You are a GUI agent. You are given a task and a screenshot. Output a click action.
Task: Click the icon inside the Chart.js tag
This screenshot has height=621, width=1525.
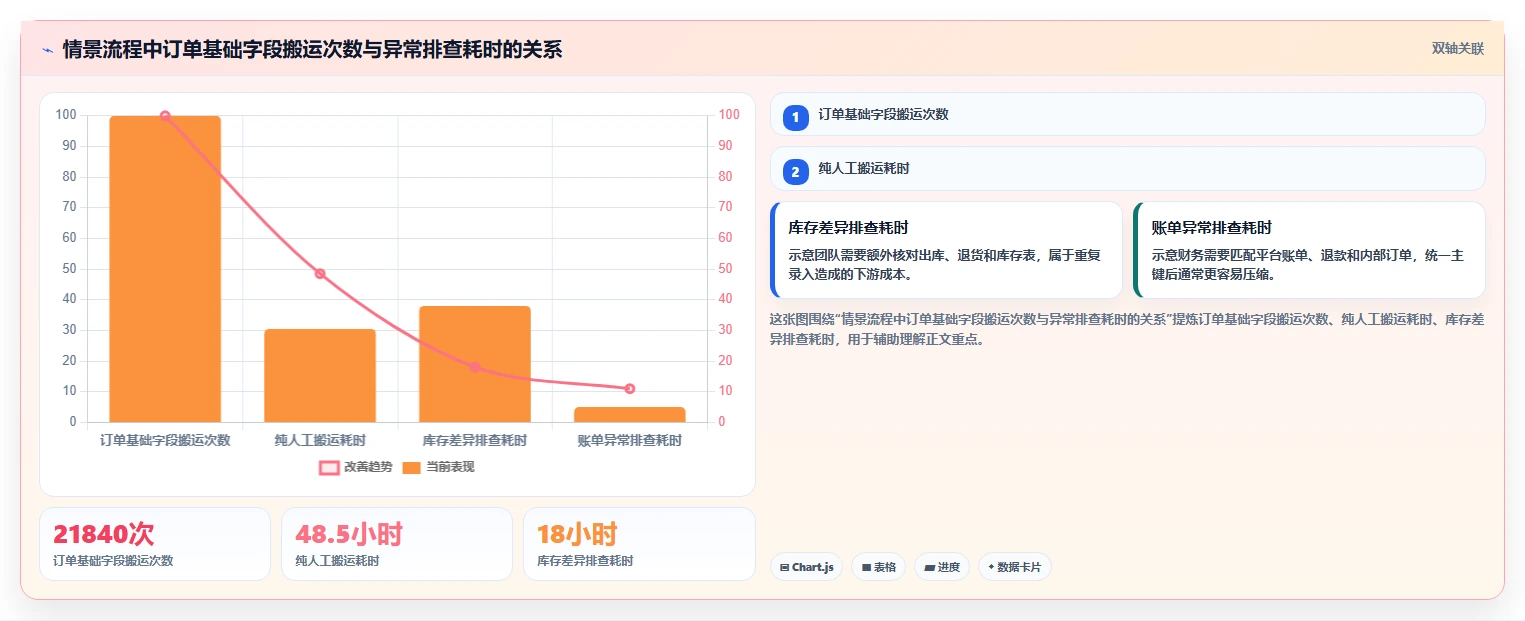coord(785,567)
